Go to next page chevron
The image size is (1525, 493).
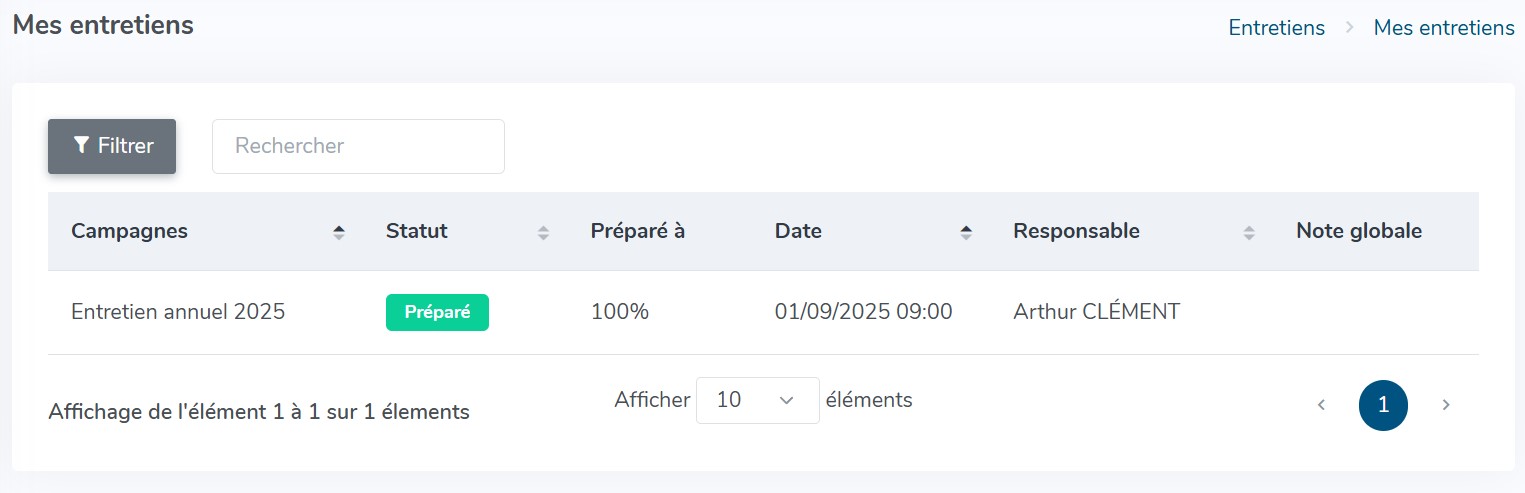(x=1446, y=405)
